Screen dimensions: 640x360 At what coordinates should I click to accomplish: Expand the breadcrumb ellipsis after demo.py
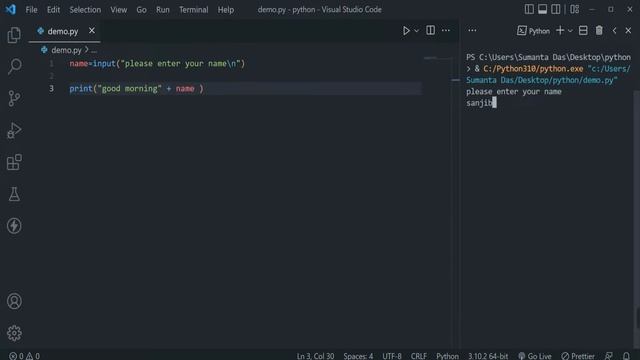[94, 51]
